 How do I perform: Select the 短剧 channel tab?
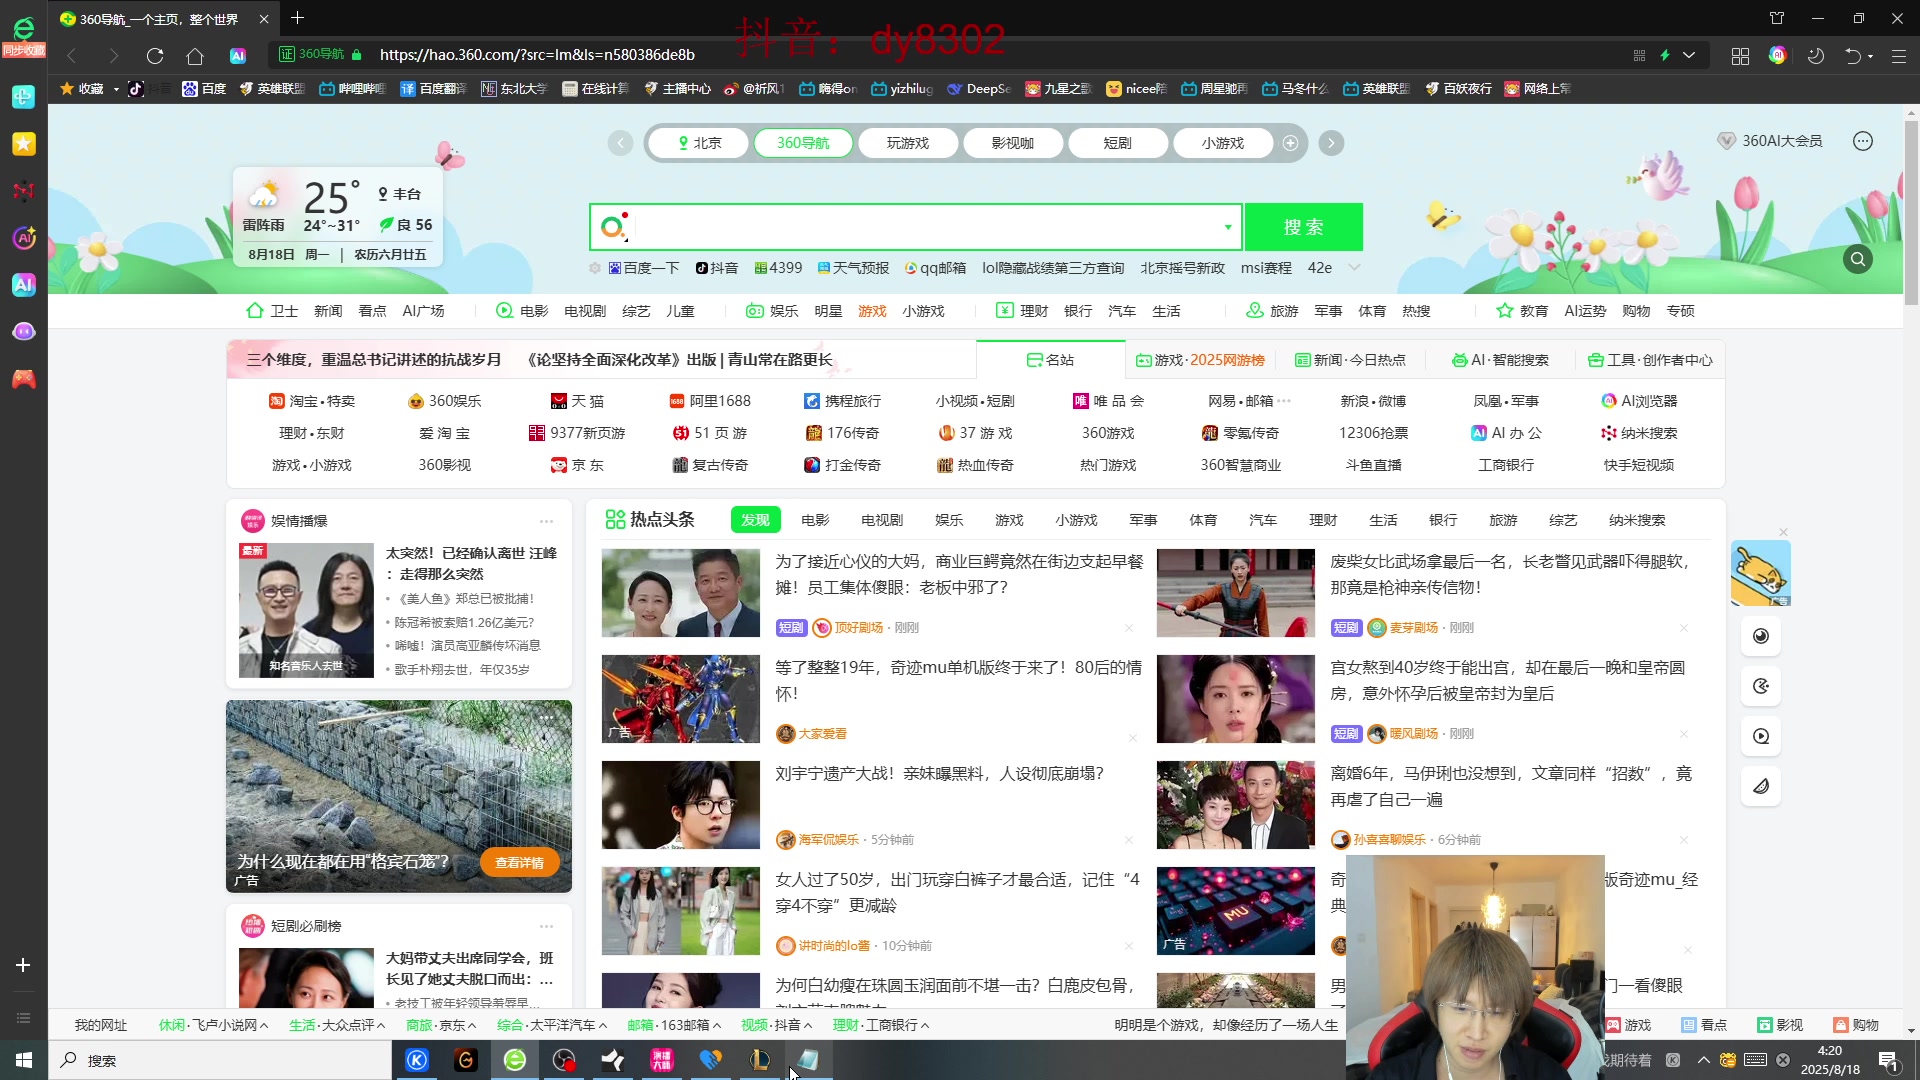point(1117,143)
